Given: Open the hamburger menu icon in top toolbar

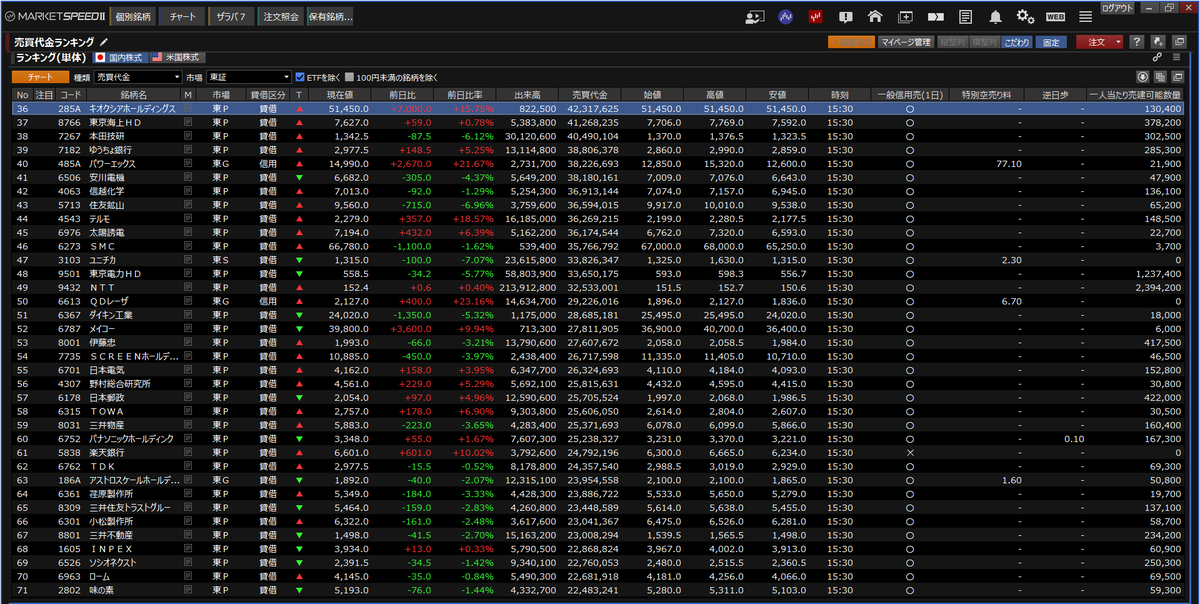Looking at the screenshot, I should pos(1085,17).
